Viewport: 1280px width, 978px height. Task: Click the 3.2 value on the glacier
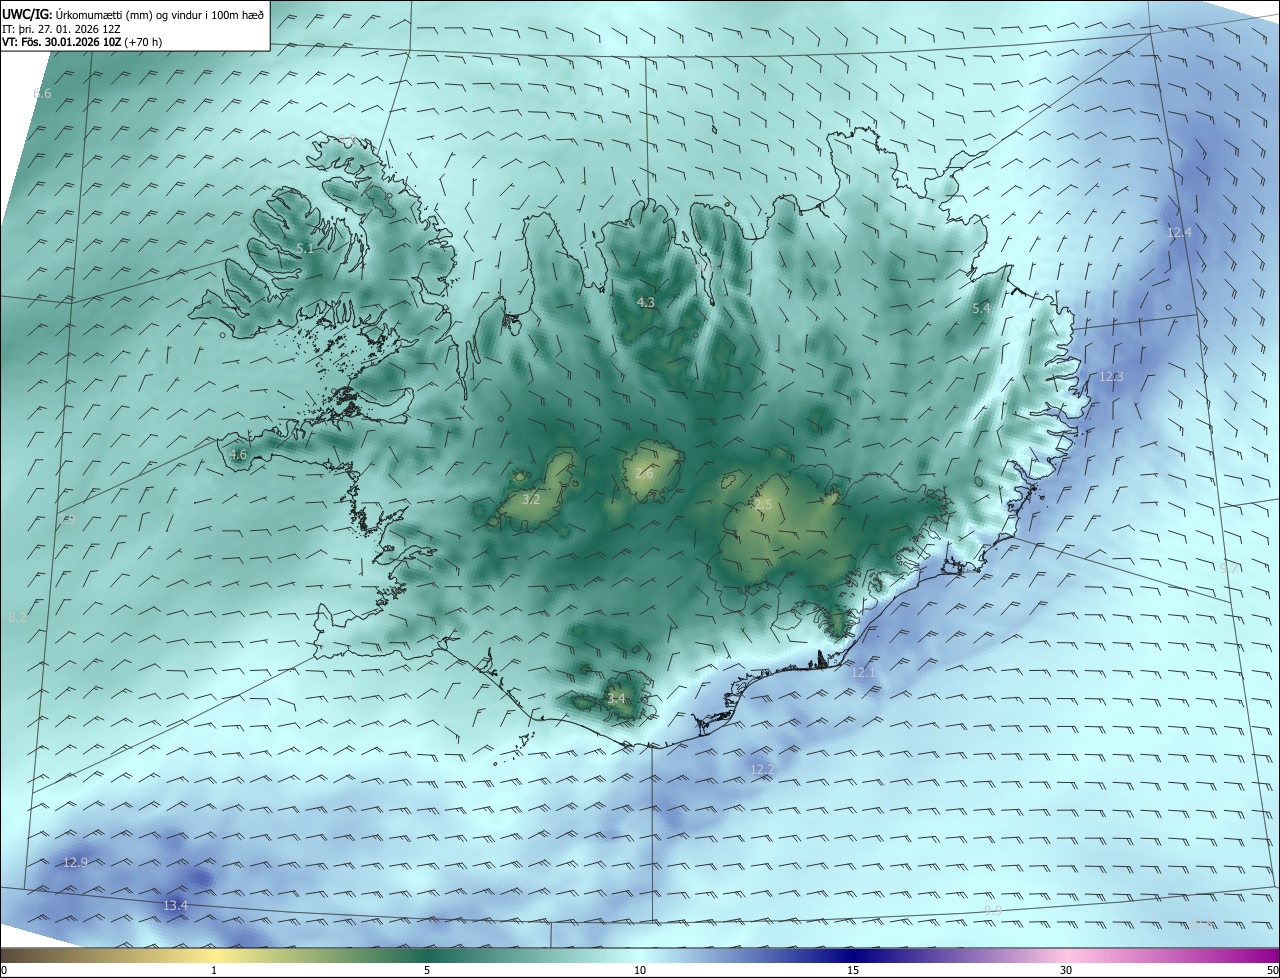tap(531, 499)
